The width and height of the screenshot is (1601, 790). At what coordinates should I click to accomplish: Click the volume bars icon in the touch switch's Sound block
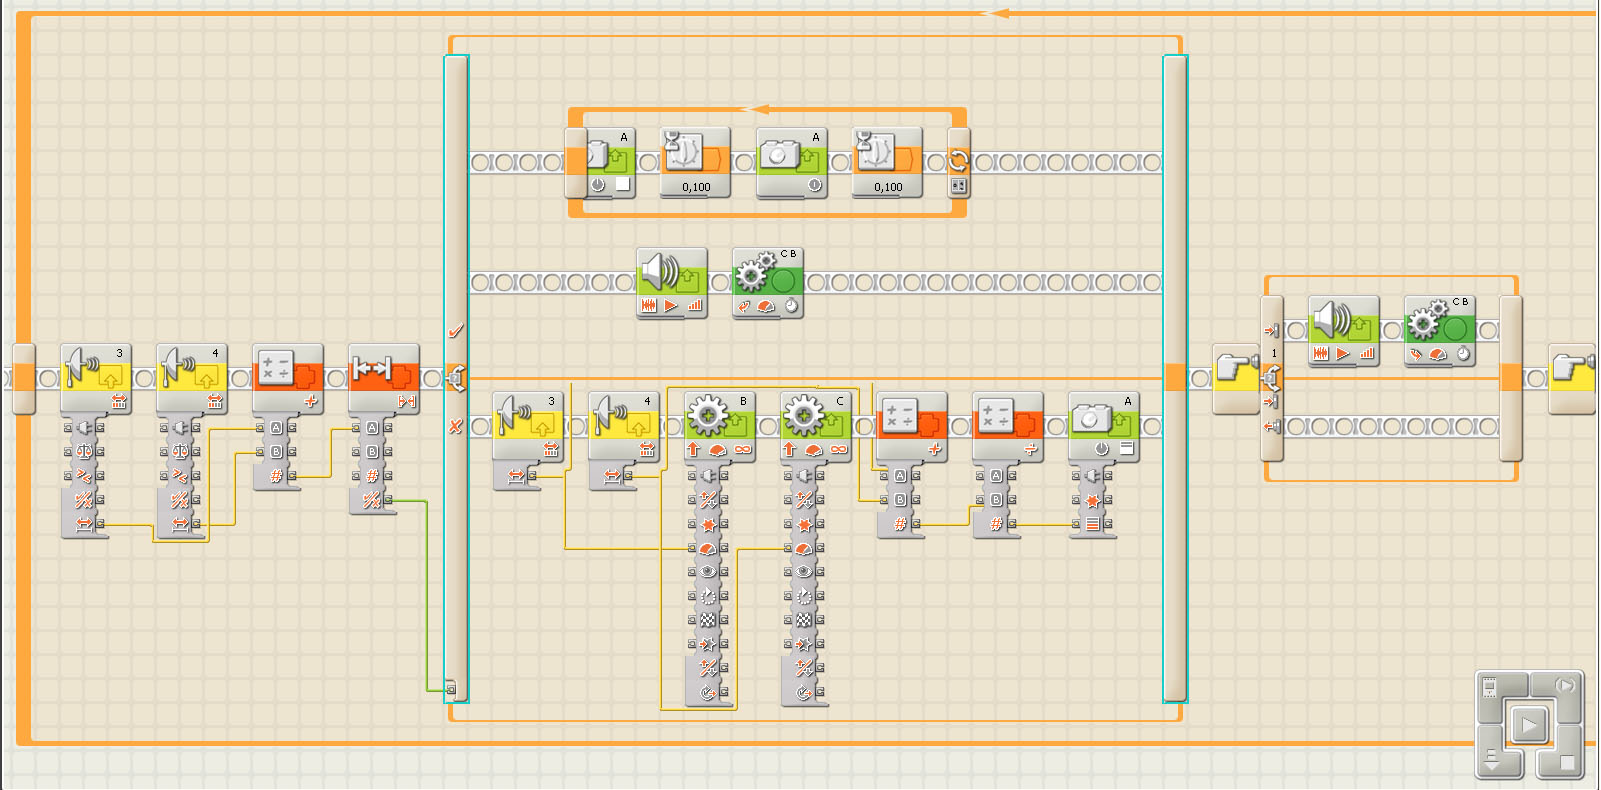1367,353
